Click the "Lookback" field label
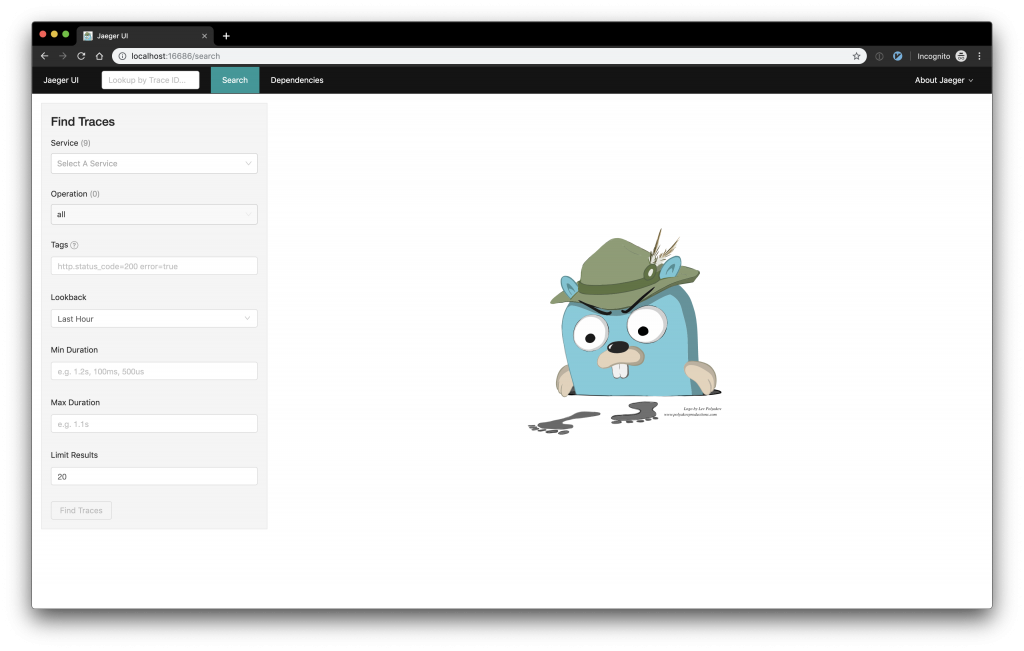This screenshot has width=1024, height=651. tap(69, 297)
